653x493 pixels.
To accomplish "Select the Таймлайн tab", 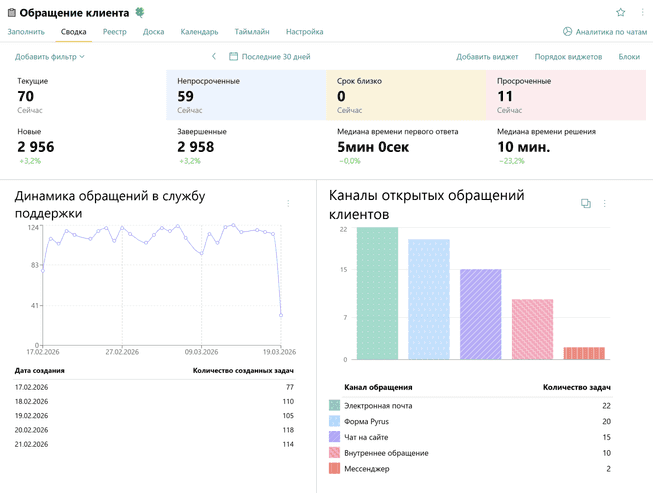I will point(252,32).
